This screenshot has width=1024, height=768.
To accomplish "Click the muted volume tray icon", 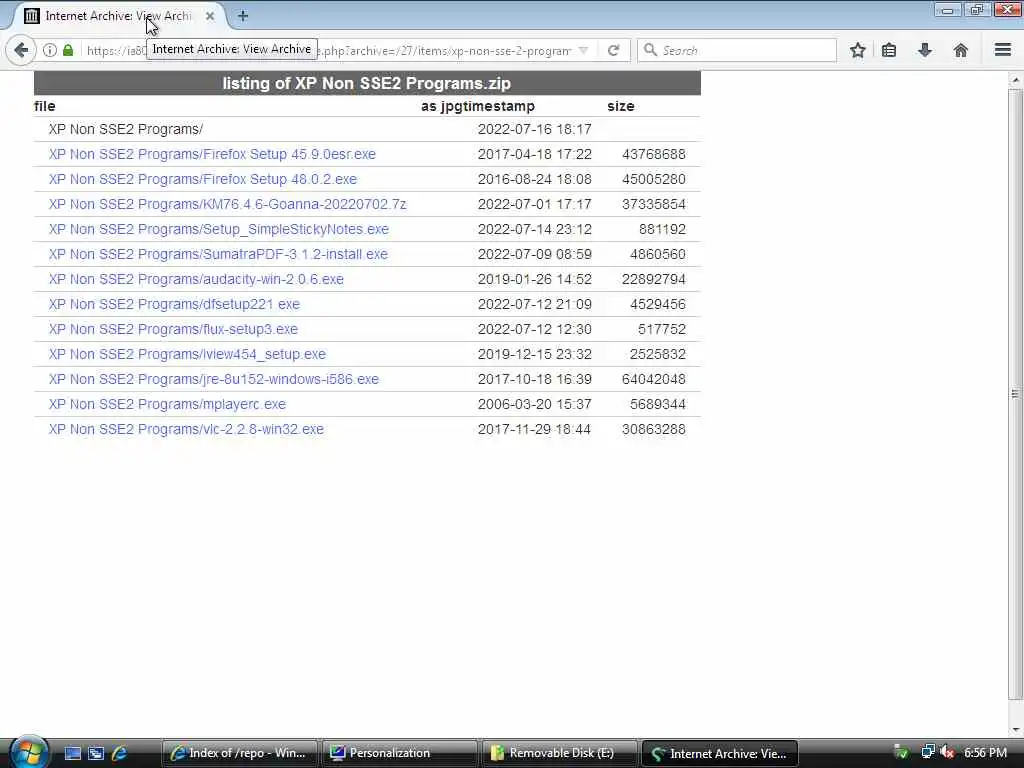I will point(947,752).
